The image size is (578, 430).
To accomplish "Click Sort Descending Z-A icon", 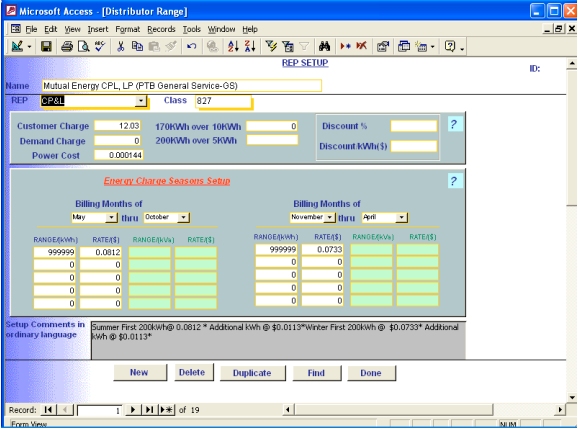I will point(250,46).
